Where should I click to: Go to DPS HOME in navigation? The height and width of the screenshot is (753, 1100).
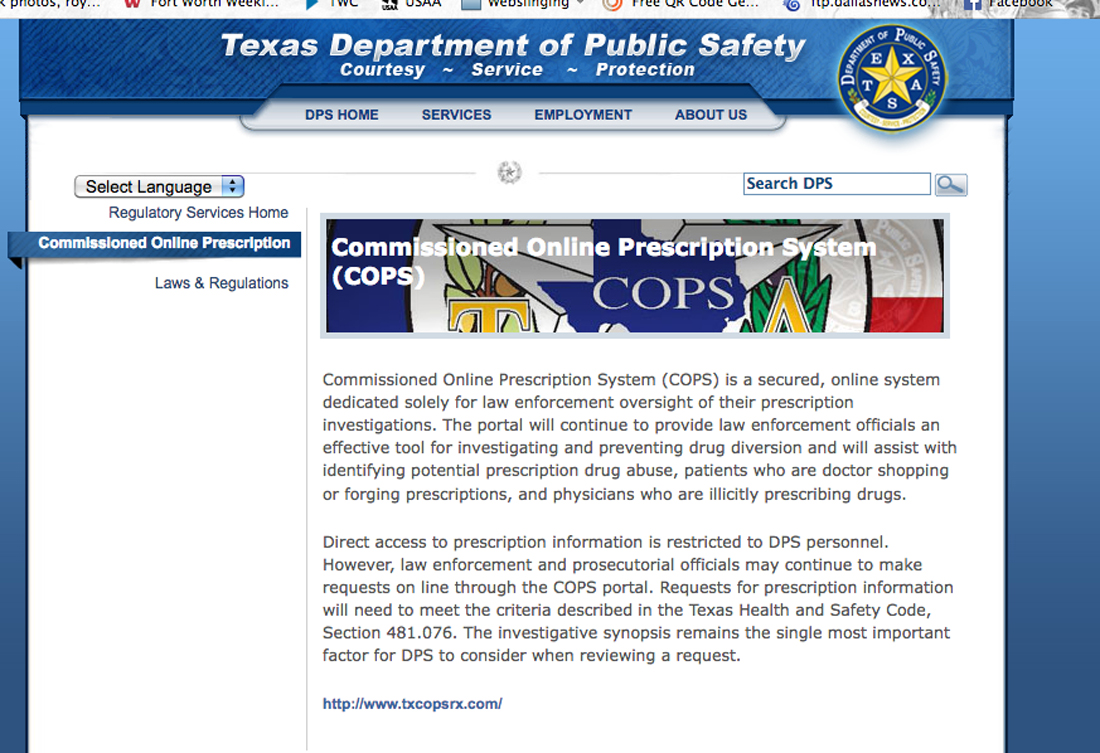tap(341, 115)
